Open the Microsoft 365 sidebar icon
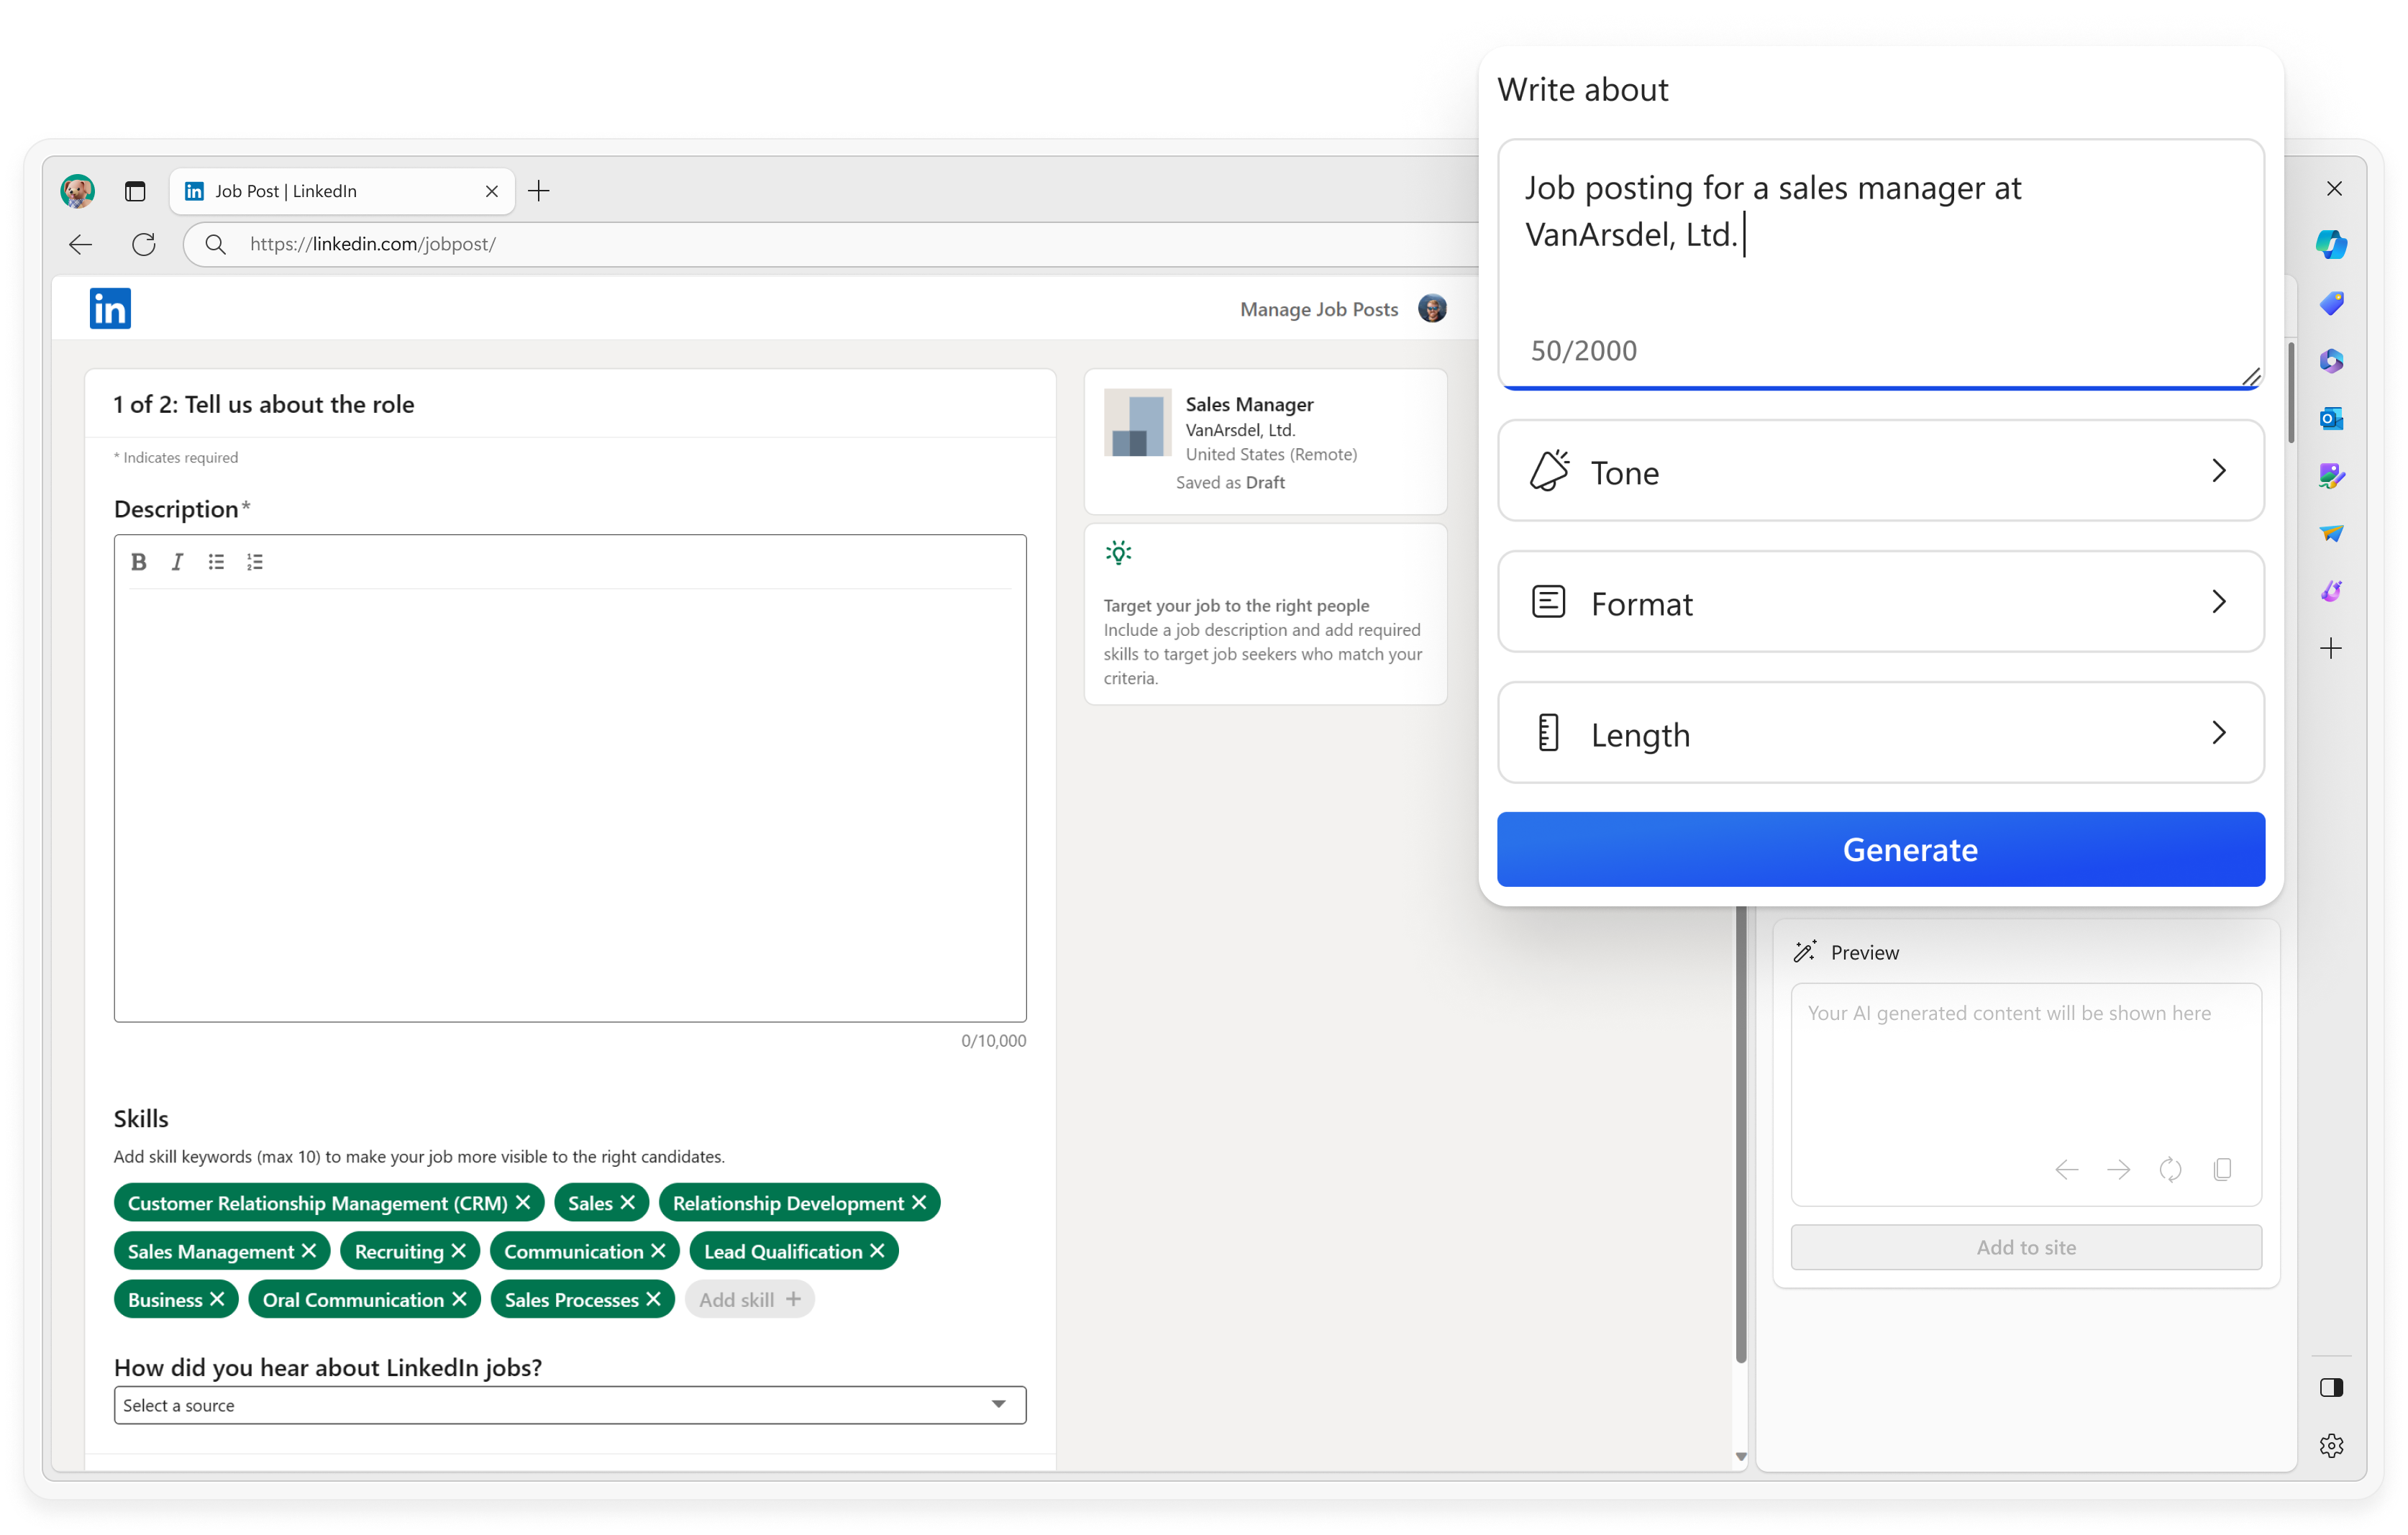This screenshot has width=2408, height=1535. pyautogui.click(x=2331, y=360)
